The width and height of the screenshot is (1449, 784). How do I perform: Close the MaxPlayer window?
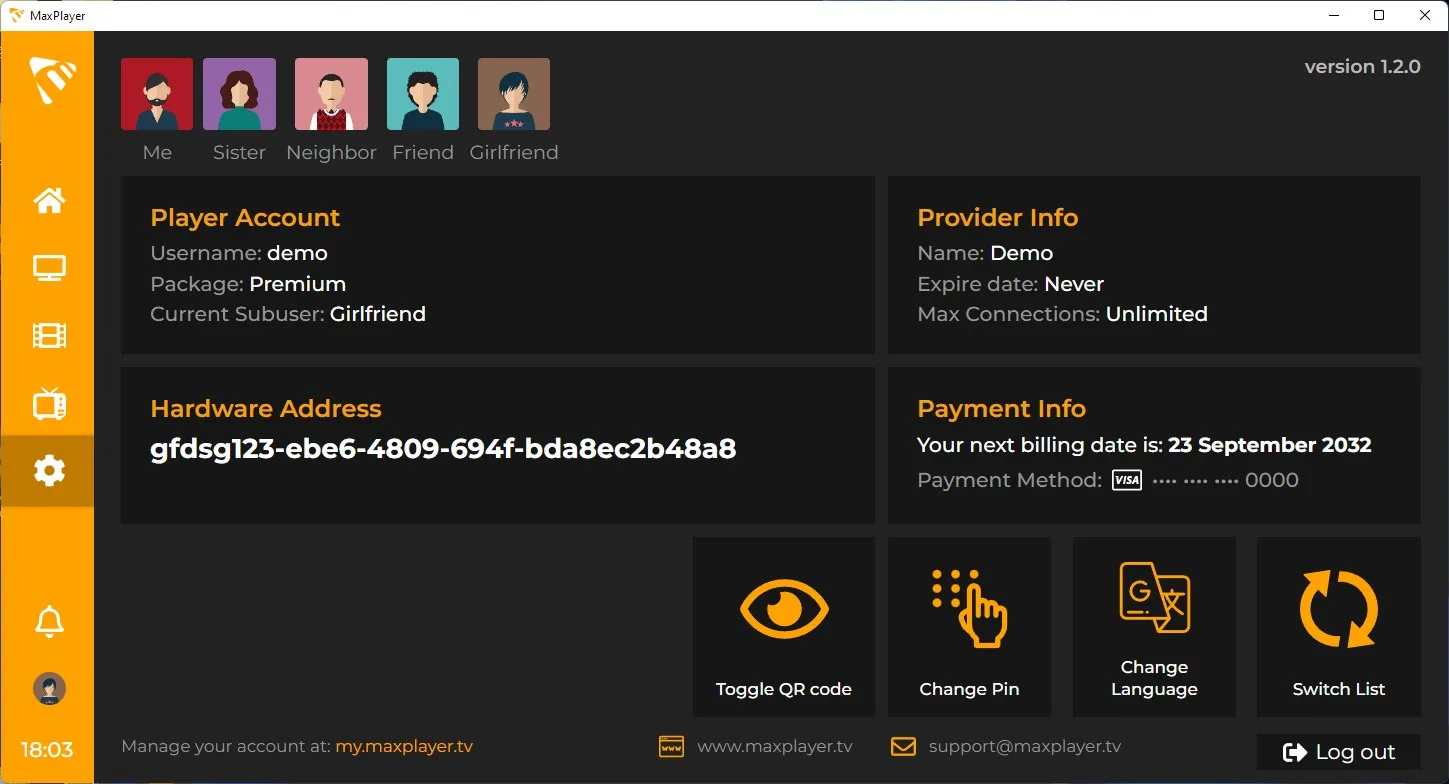tap(1425, 15)
